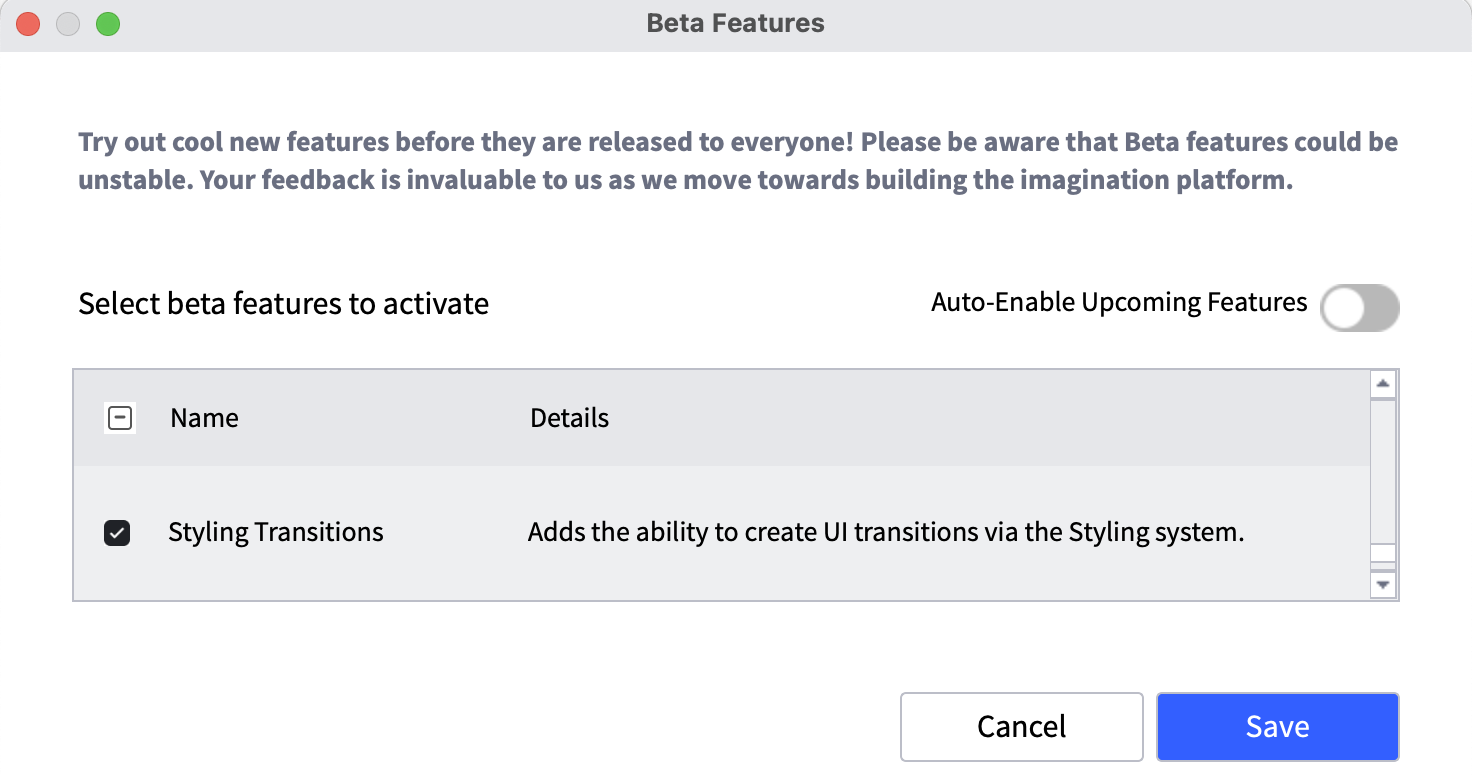Save the beta feature selection

1278,727
